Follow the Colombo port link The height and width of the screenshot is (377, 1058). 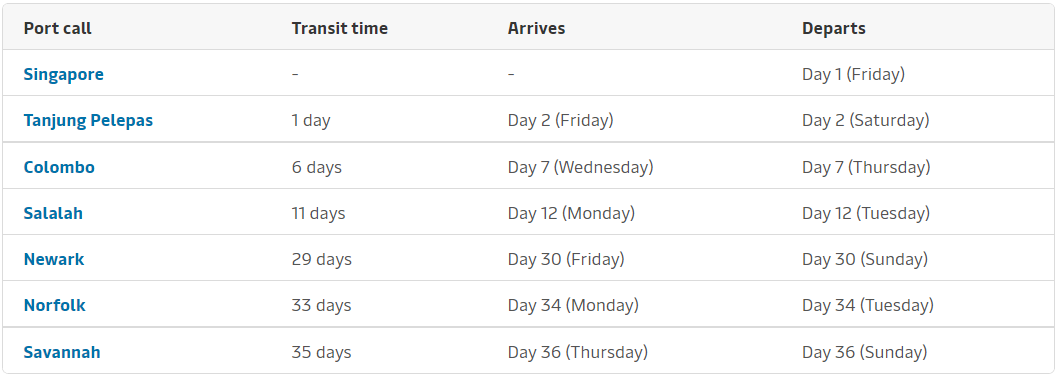point(59,167)
